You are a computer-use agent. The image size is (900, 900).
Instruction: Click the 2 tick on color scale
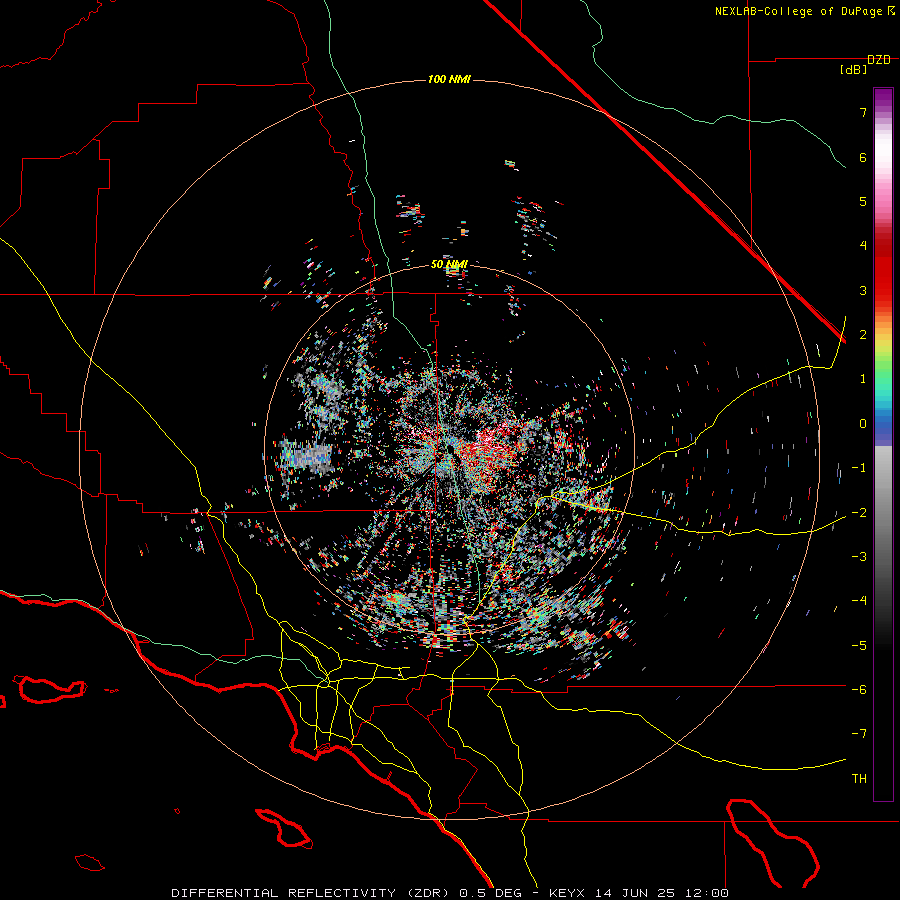[x=863, y=335]
